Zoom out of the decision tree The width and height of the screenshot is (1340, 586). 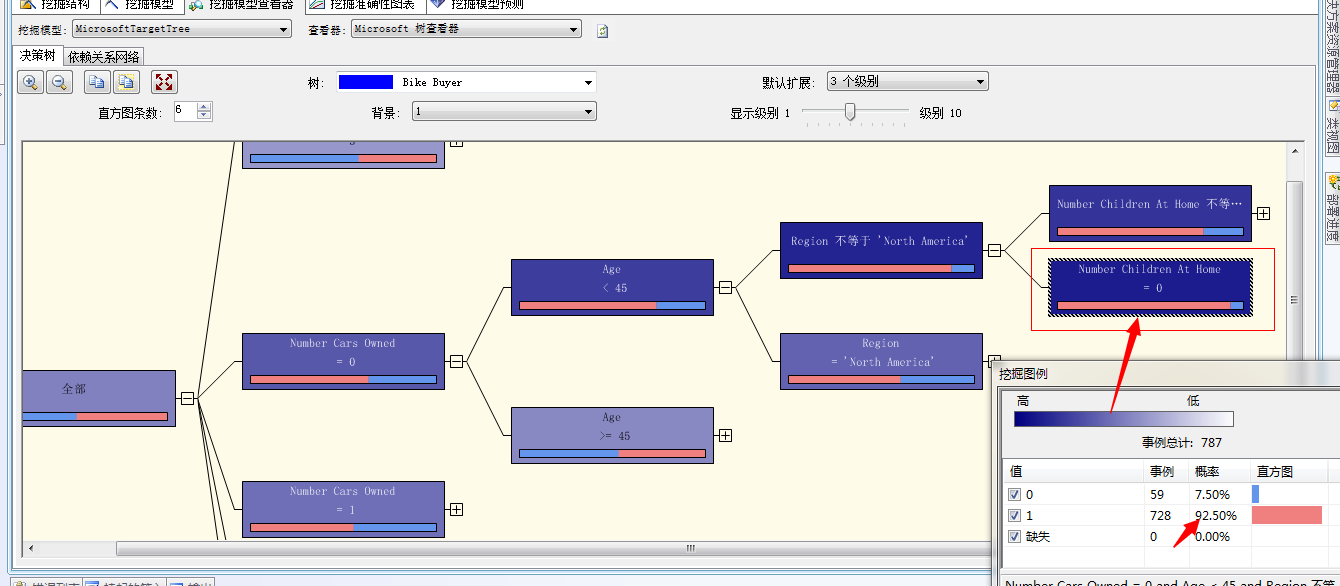pyautogui.click(x=59, y=83)
